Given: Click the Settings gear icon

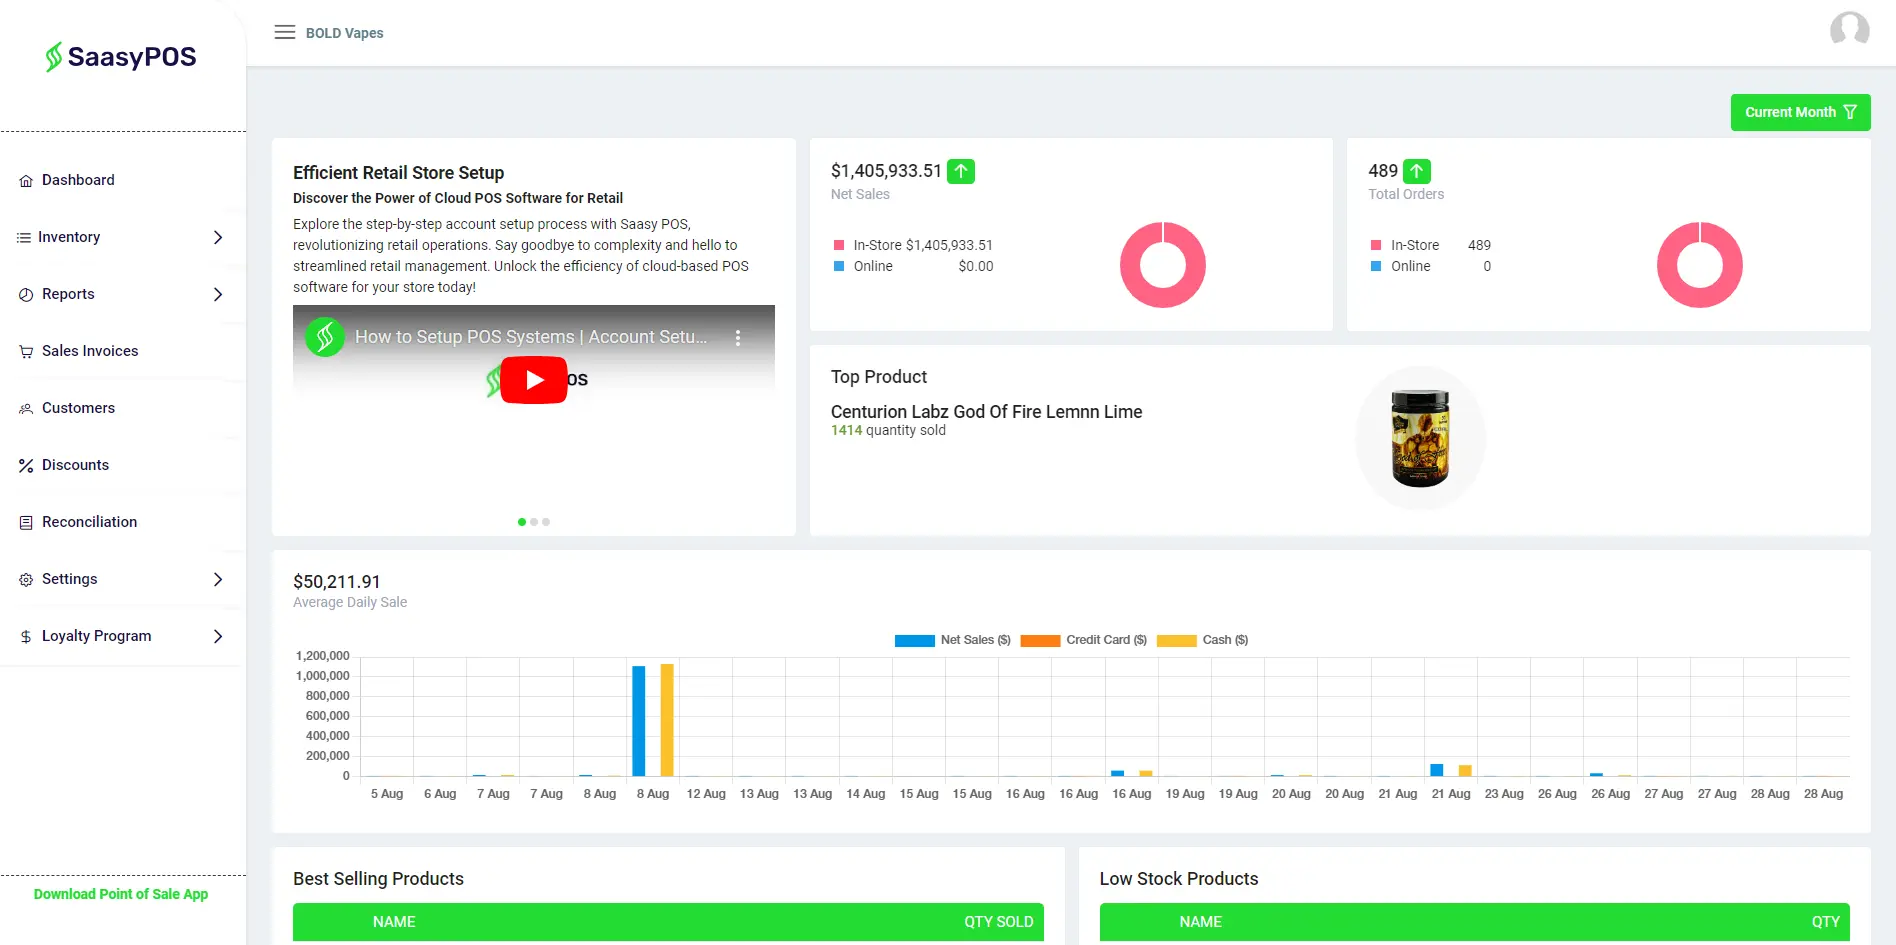Looking at the screenshot, I should click(26, 580).
